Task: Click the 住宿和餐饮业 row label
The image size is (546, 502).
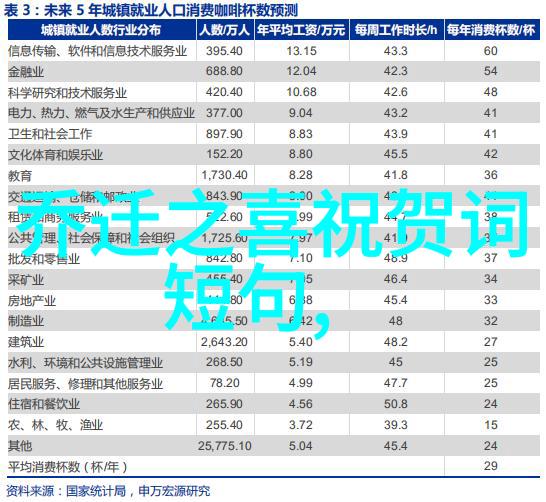Action: (x=44, y=404)
